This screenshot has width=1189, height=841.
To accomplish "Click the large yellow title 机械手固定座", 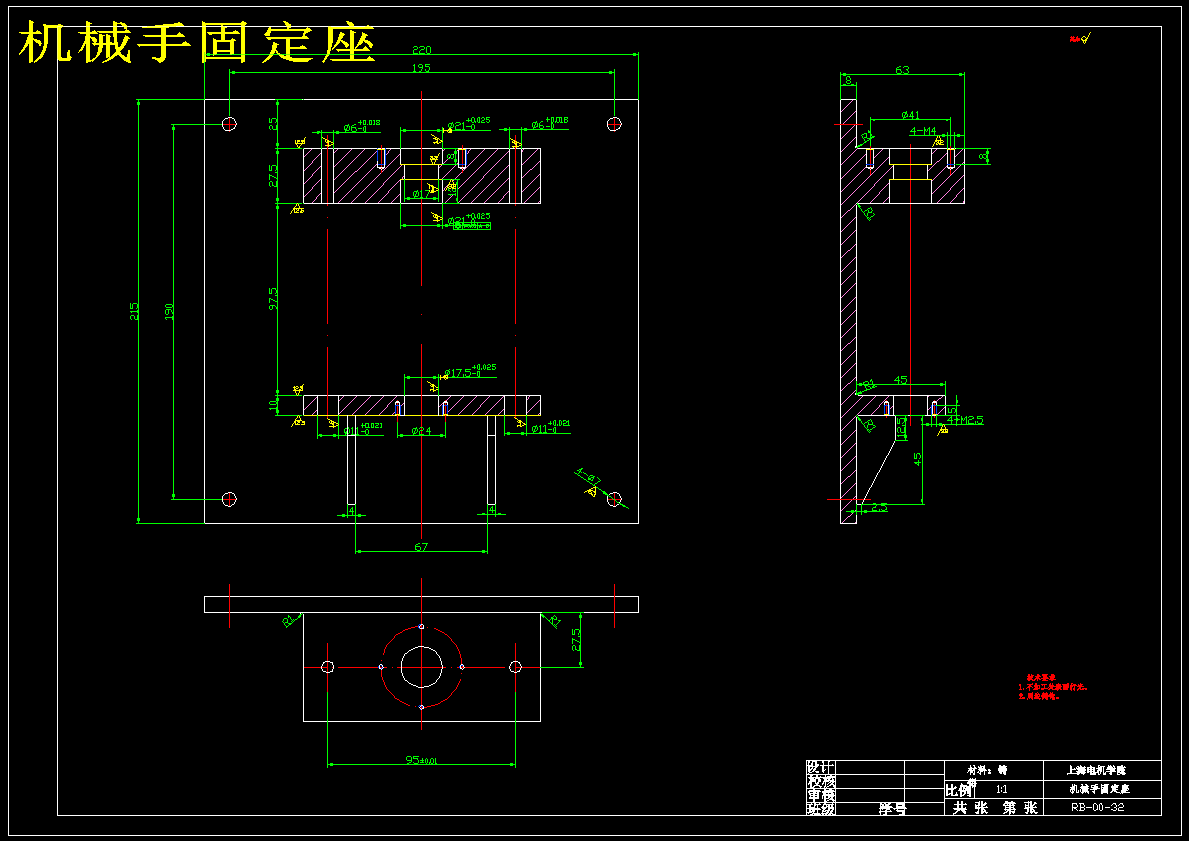I will [x=196, y=43].
